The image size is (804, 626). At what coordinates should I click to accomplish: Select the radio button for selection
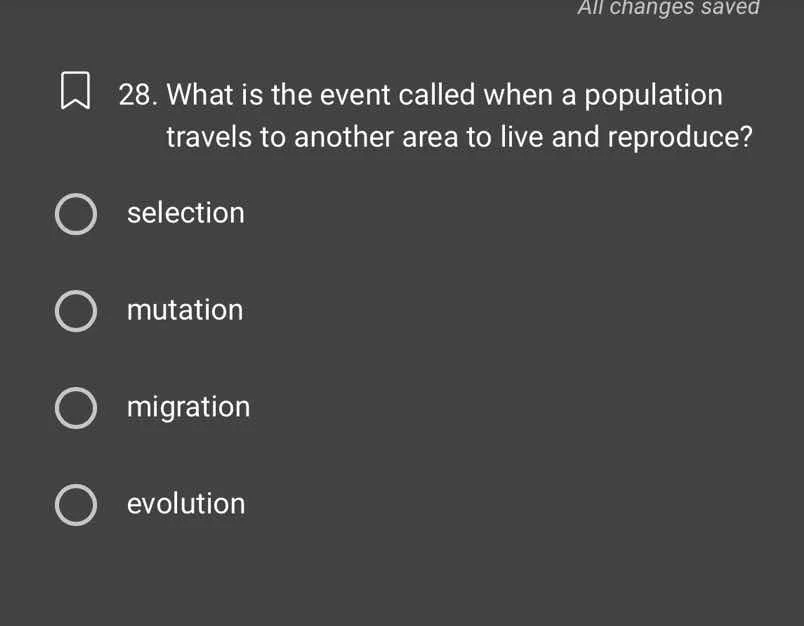pyautogui.click(x=75, y=213)
